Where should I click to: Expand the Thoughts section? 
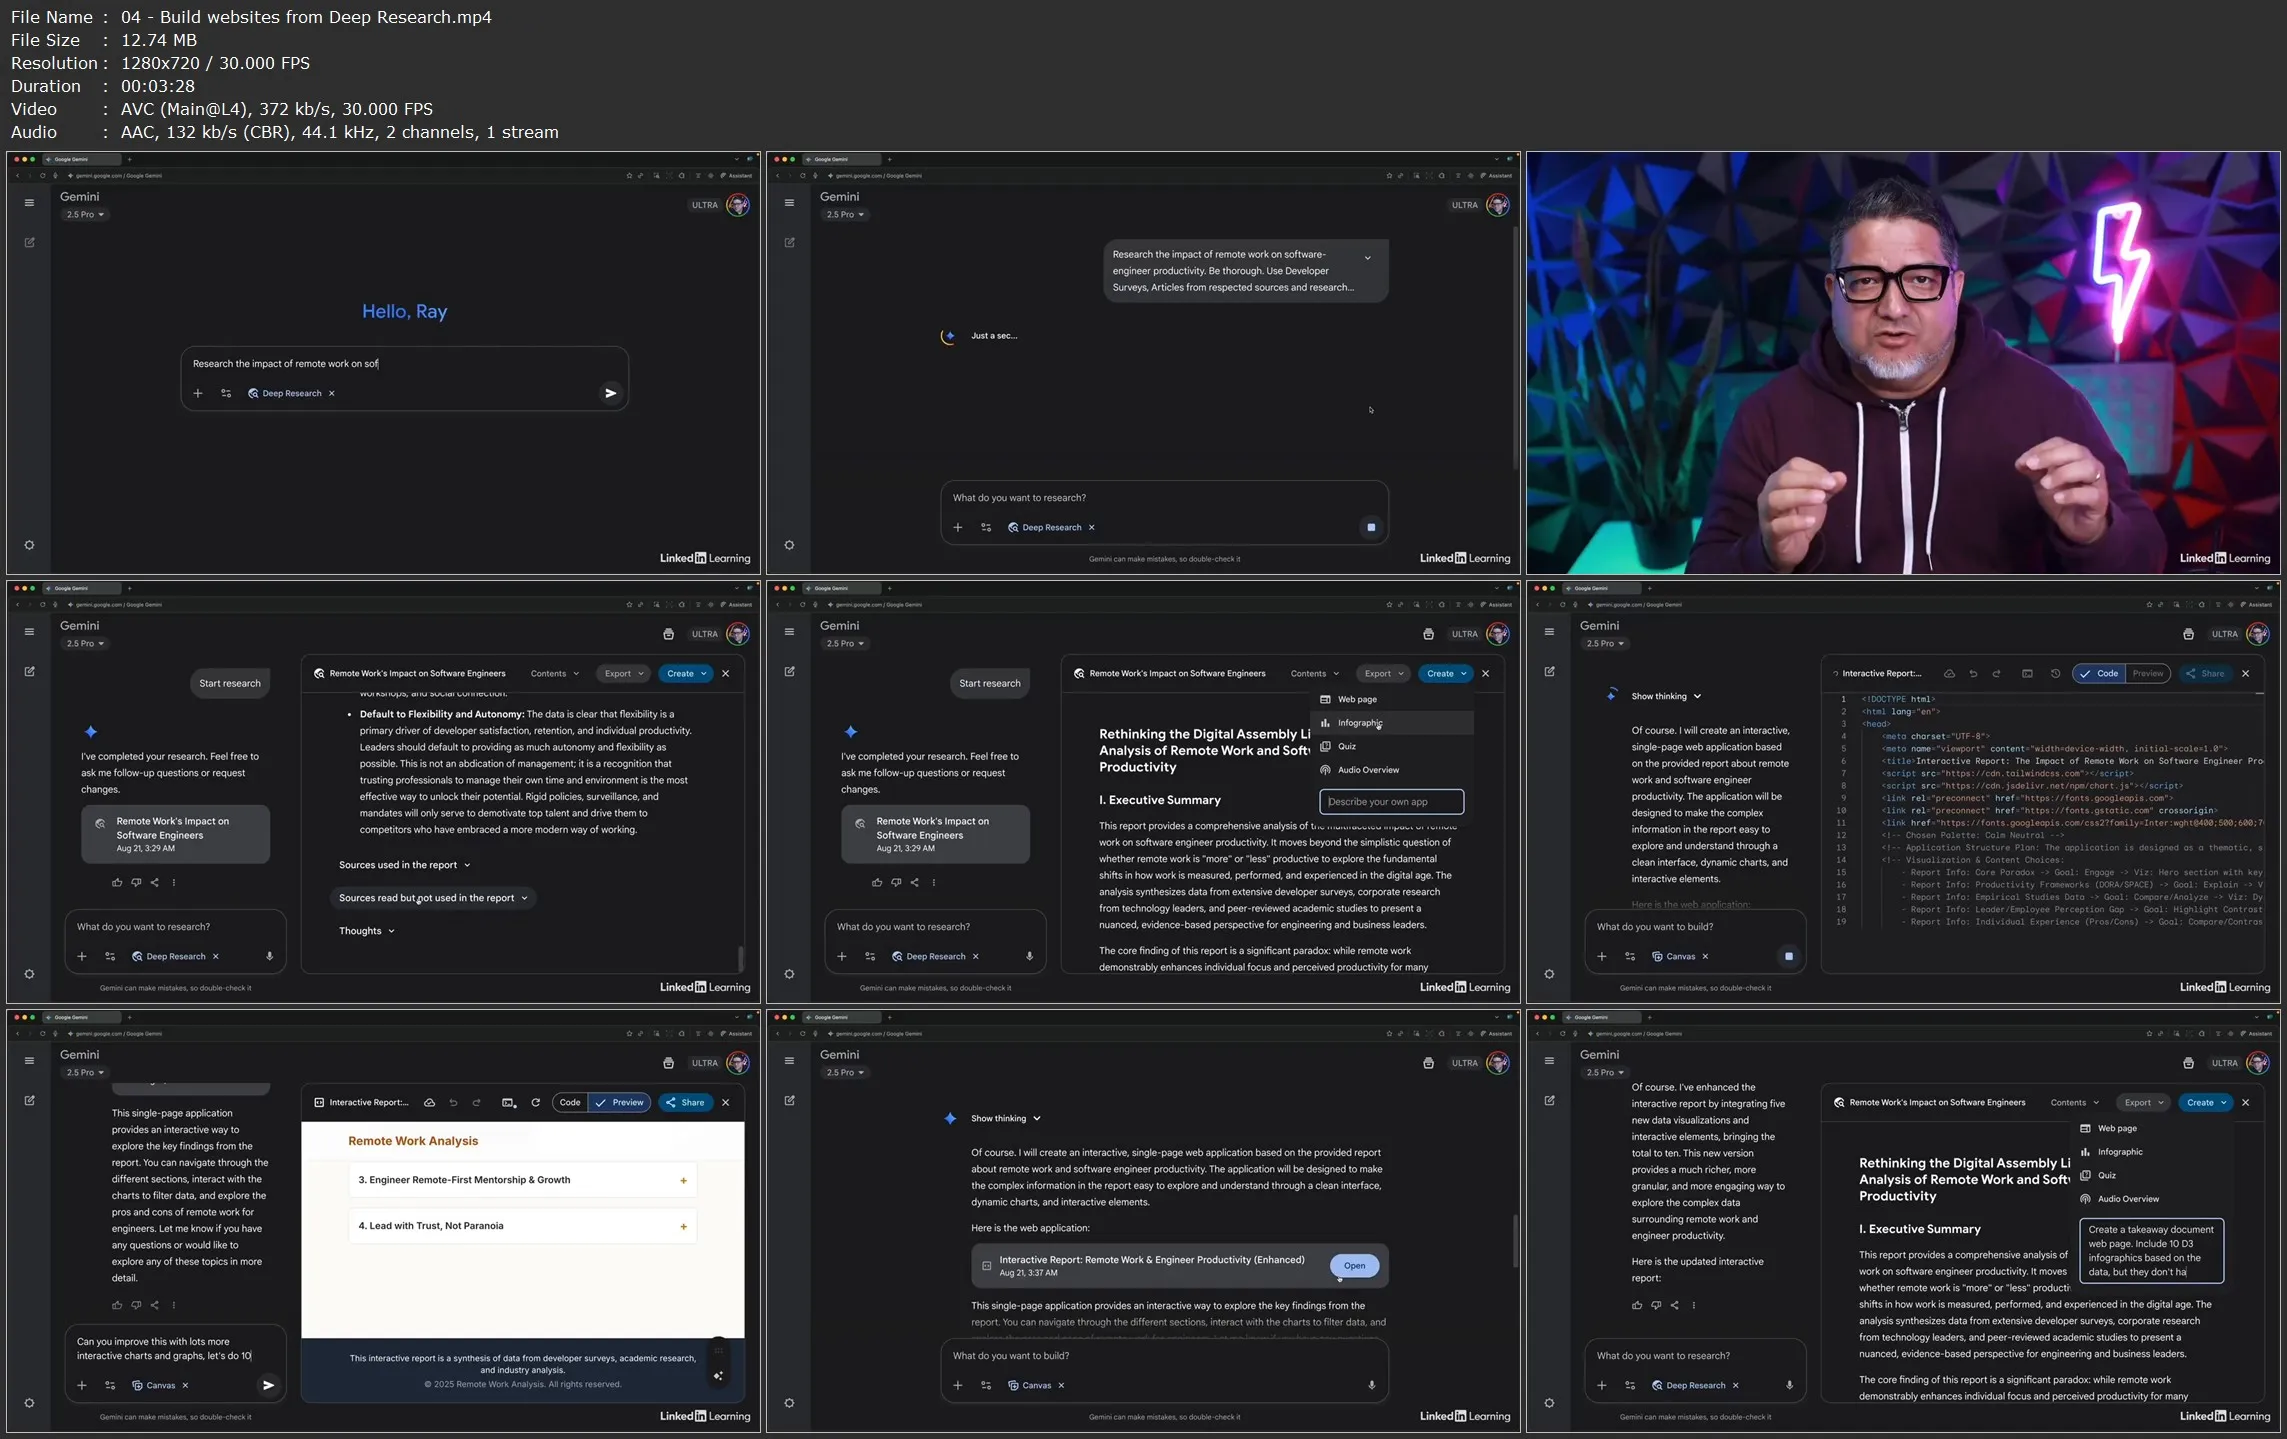pos(366,931)
